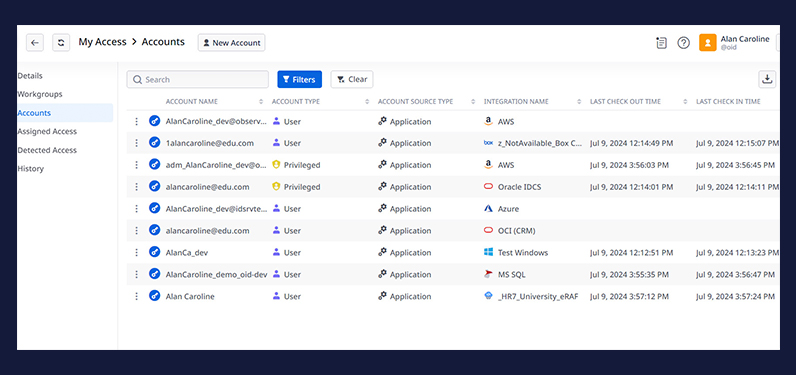The width and height of the screenshot is (796, 375).
Task: Click the download export icon
Action: [x=767, y=79]
